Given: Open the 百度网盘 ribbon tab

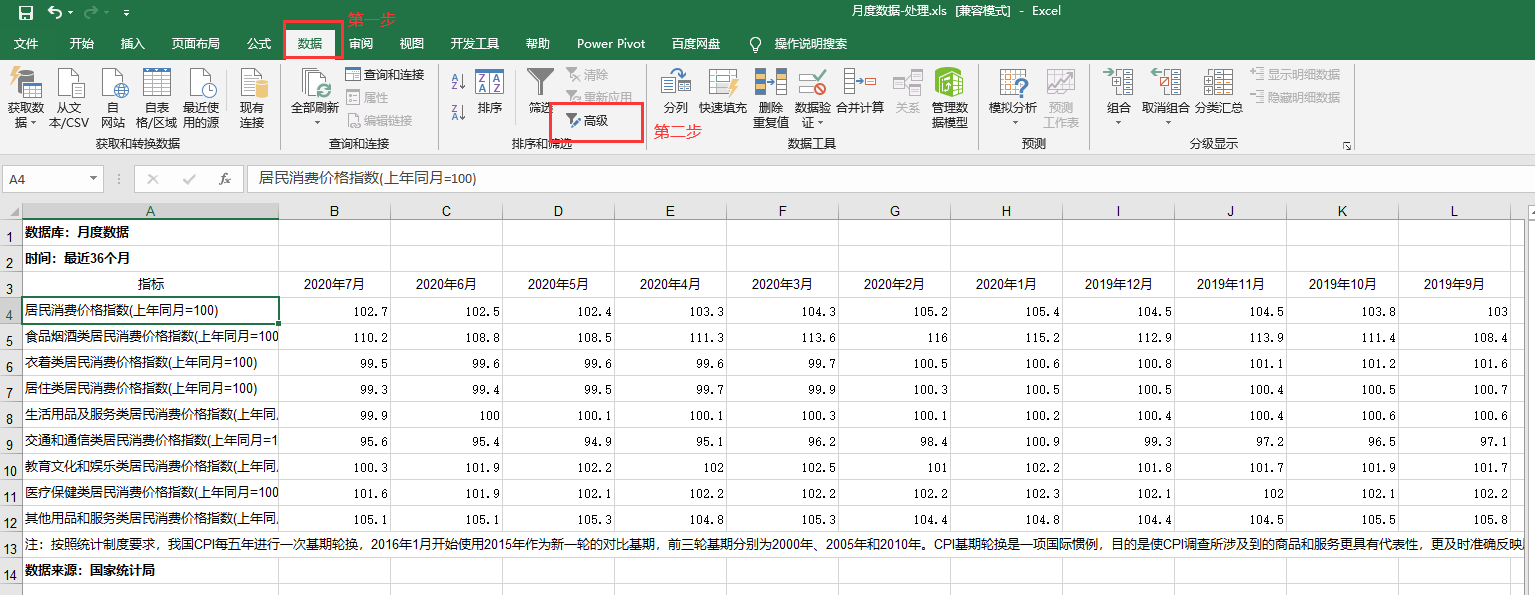Looking at the screenshot, I should [x=696, y=44].
